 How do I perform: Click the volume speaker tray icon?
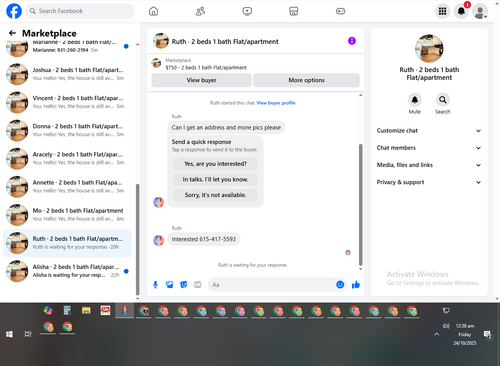click(x=446, y=326)
